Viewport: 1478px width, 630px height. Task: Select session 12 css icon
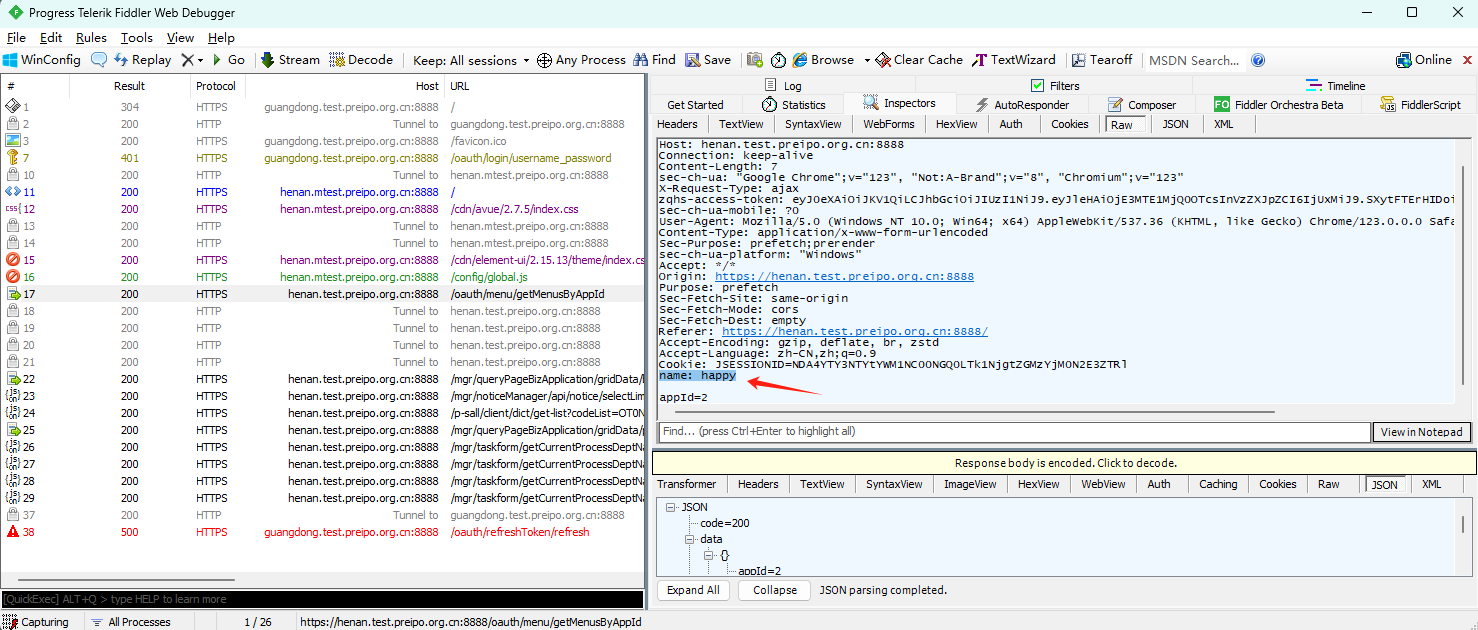[13, 209]
